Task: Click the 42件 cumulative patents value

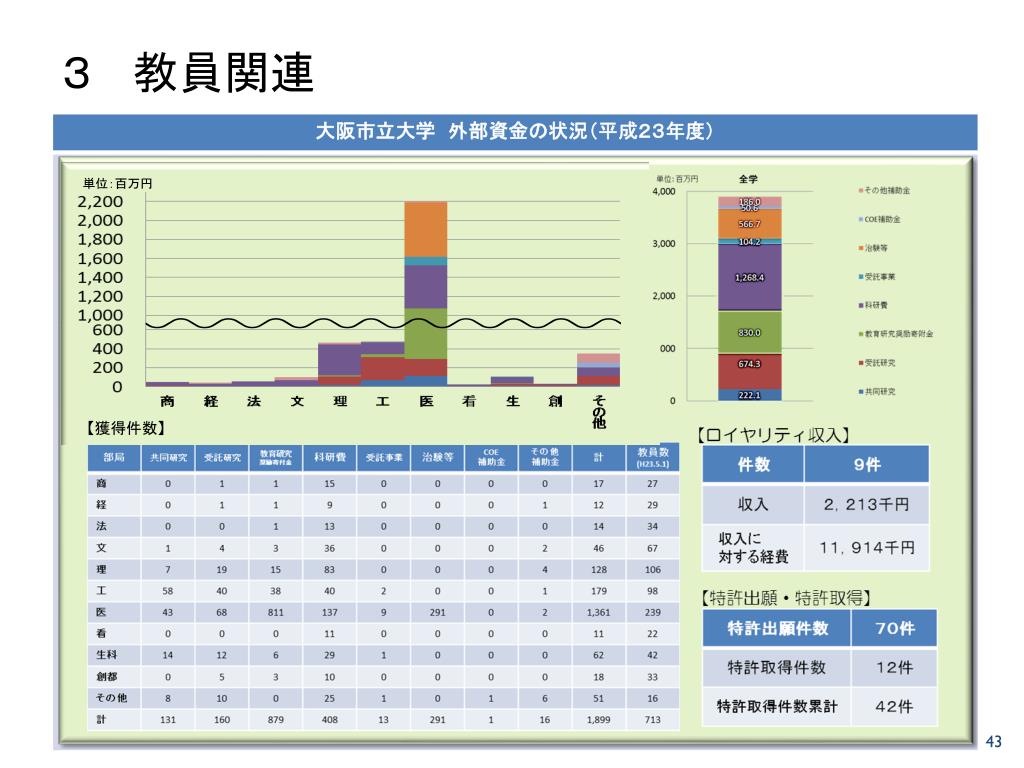Action: pyautogui.click(x=895, y=706)
